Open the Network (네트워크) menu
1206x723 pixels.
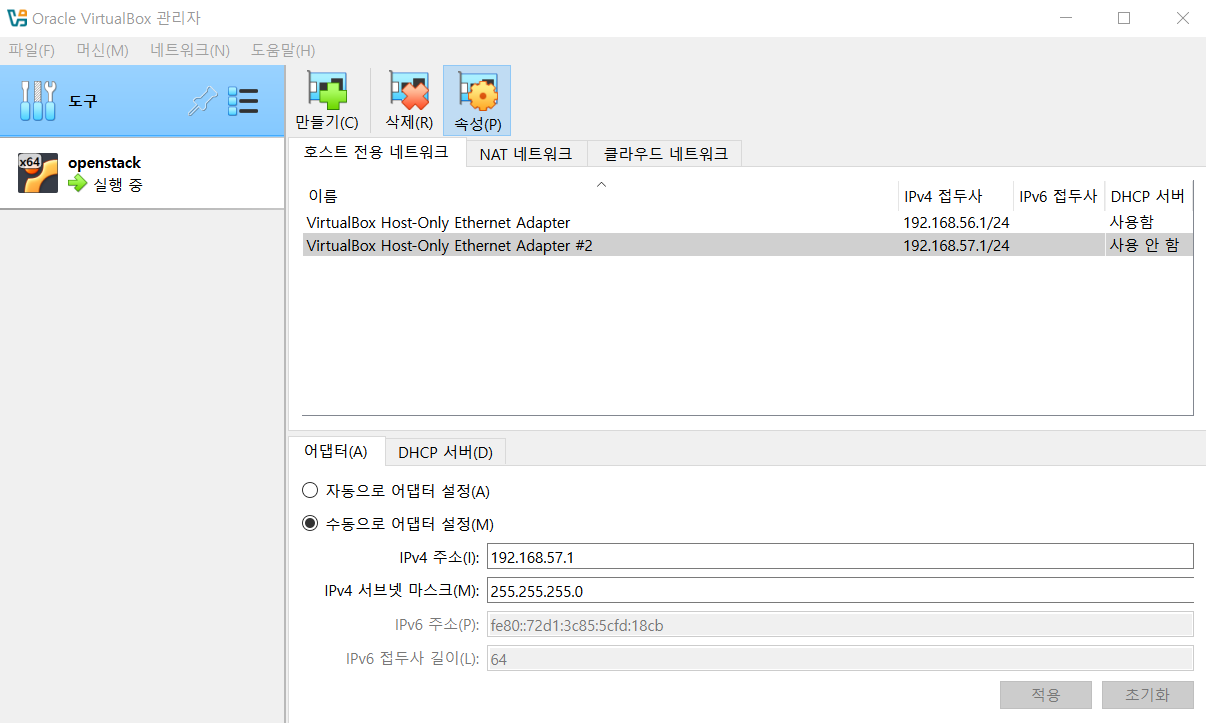[190, 50]
